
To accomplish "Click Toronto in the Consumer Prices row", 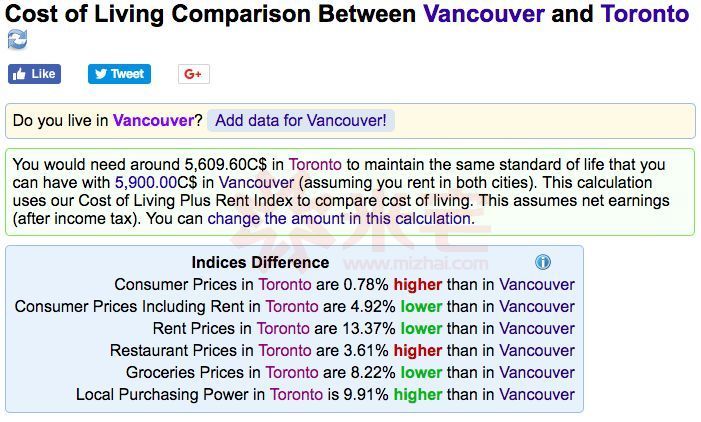I will (x=285, y=284).
